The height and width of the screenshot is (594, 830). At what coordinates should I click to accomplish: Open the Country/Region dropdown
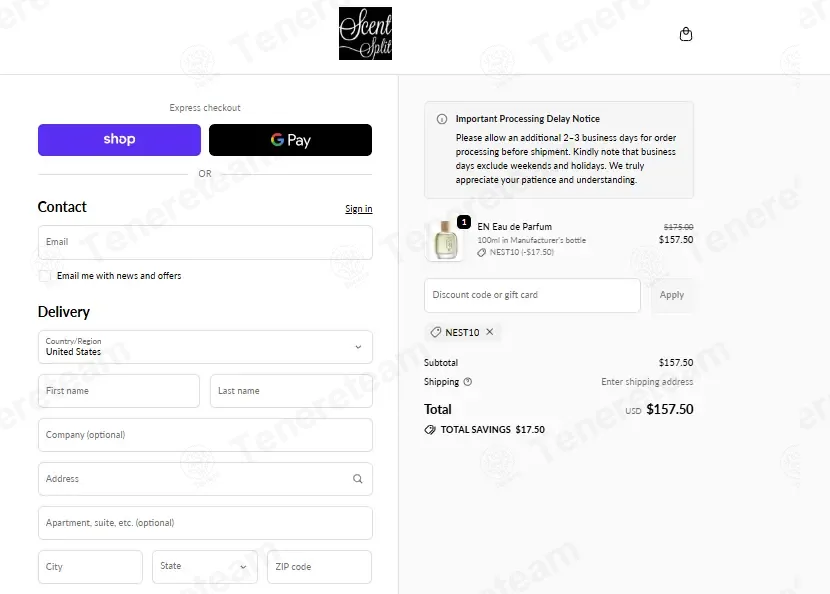pyautogui.click(x=205, y=347)
